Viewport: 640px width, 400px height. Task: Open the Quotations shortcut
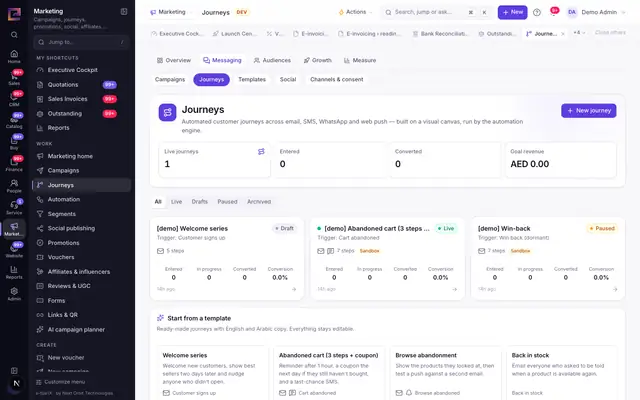point(82,85)
